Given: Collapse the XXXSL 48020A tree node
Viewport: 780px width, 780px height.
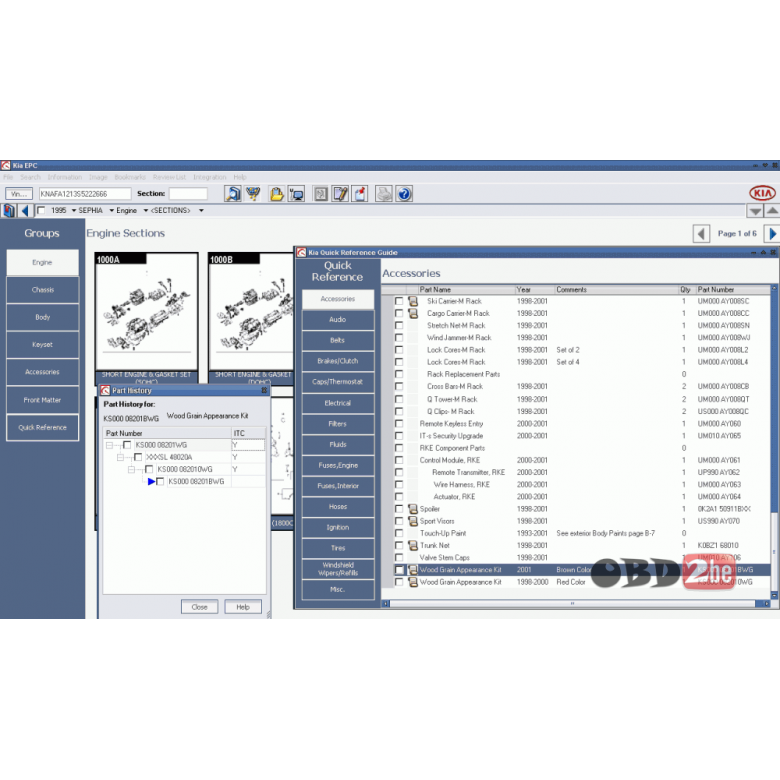Looking at the screenshot, I should pyautogui.click(x=120, y=457).
